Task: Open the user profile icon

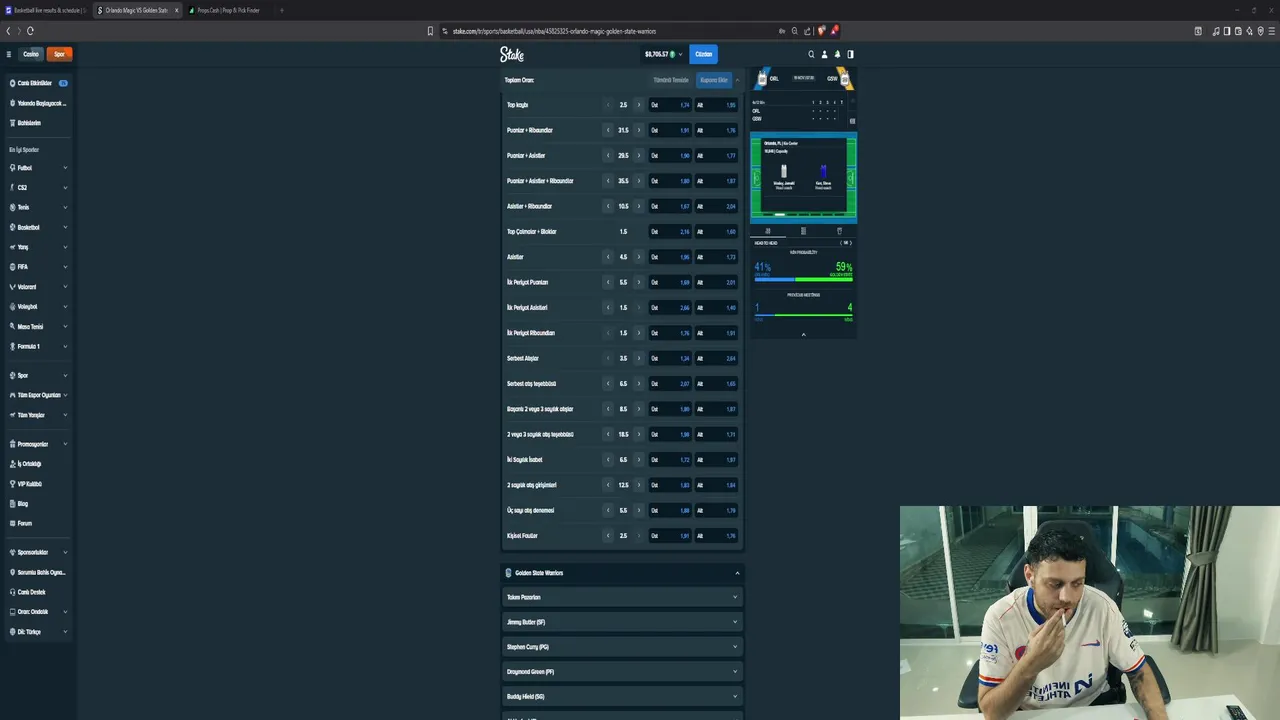Action: (824, 54)
